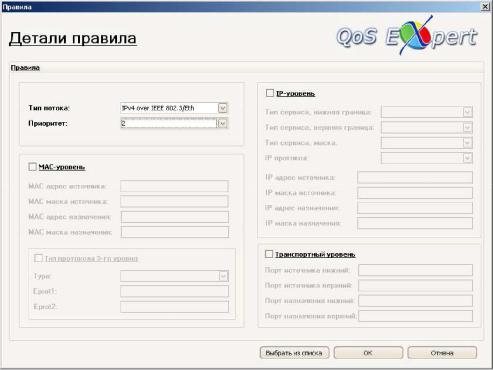Click the Eprot2 input field
Screen dimensions: 493x370
(174, 307)
